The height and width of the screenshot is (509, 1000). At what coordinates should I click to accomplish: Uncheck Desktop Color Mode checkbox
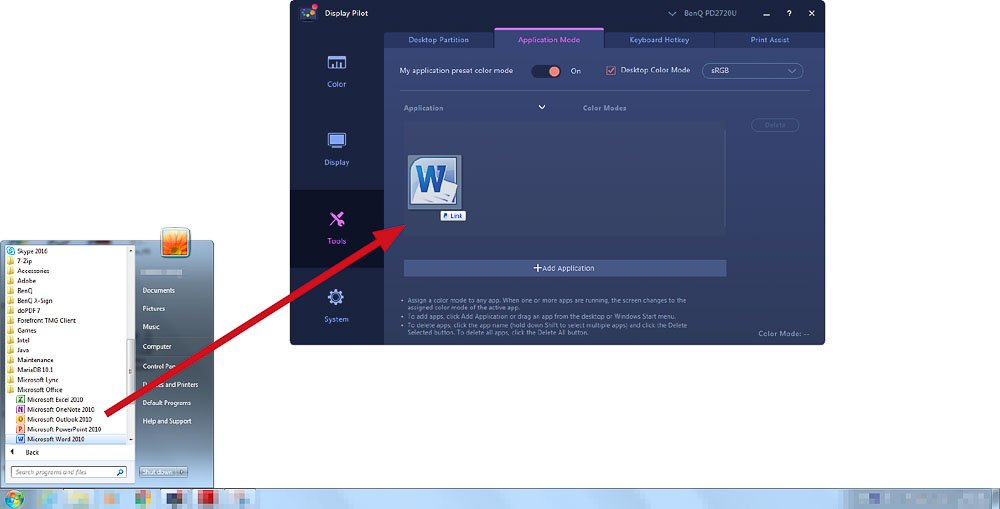click(x=610, y=70)
